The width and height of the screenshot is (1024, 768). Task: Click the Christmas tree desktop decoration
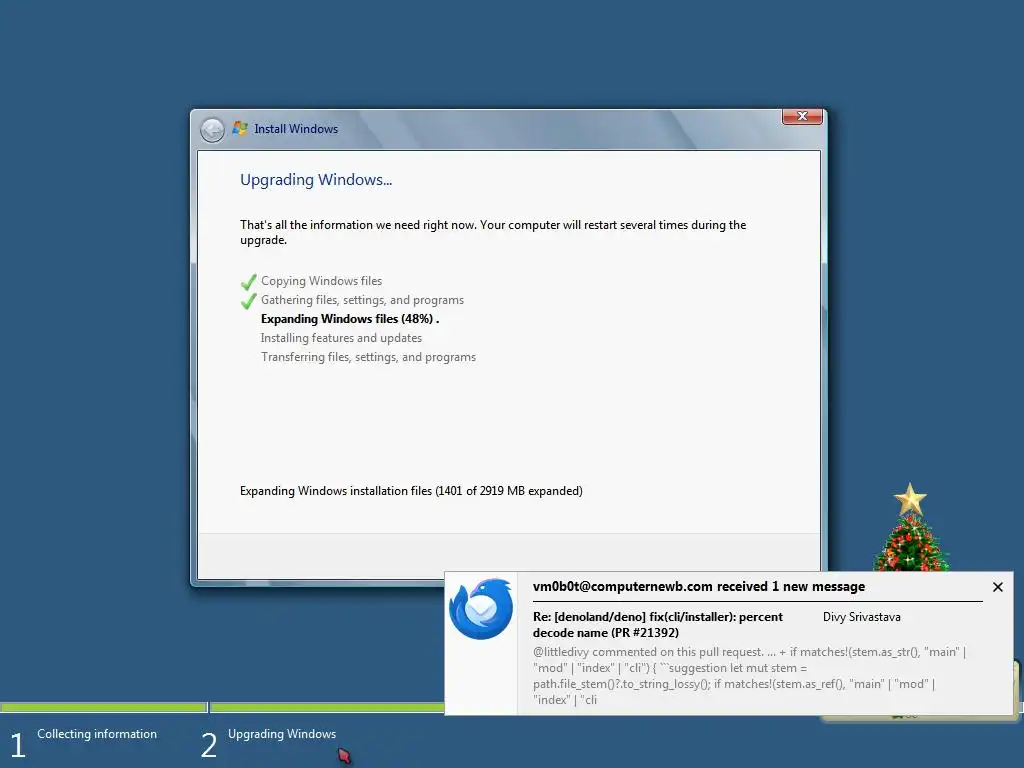click(911, 528)
